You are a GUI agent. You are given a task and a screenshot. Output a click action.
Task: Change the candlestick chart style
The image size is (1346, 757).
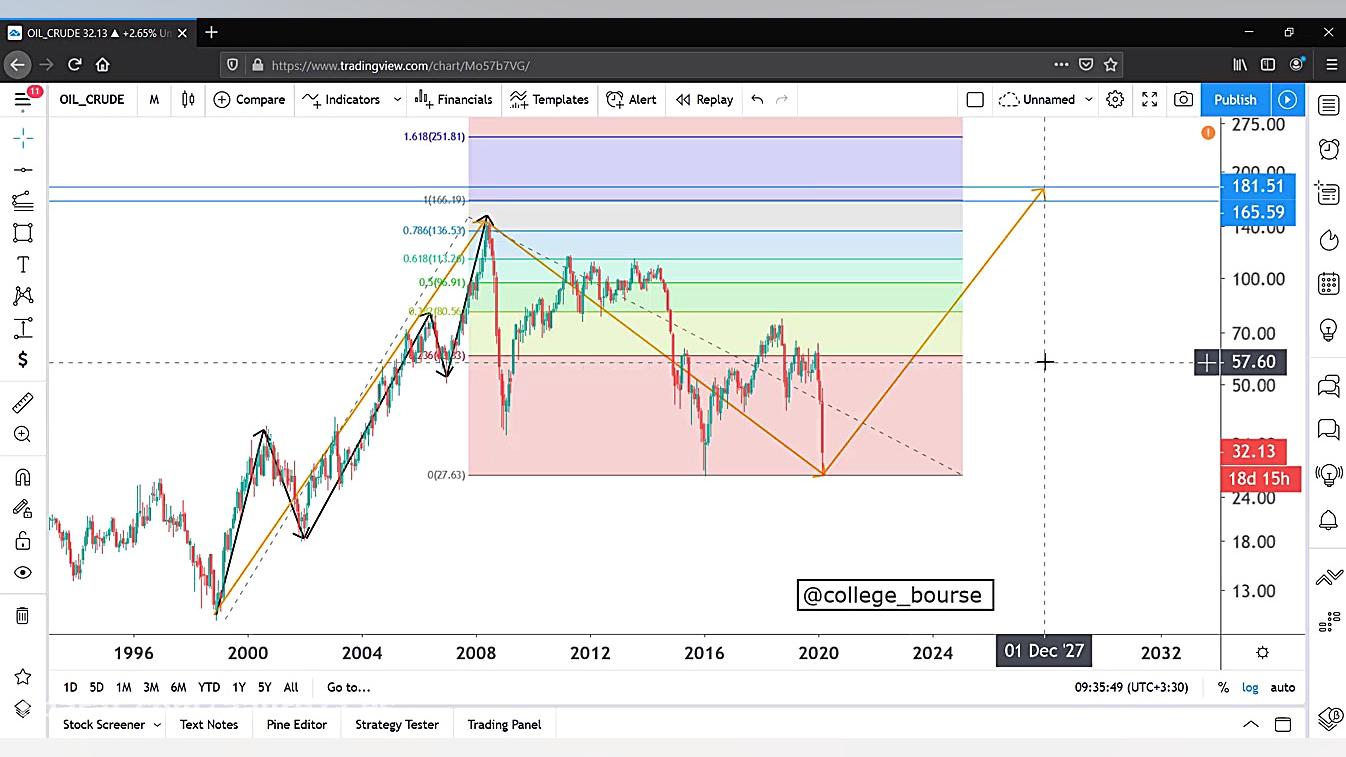[188, 99]
